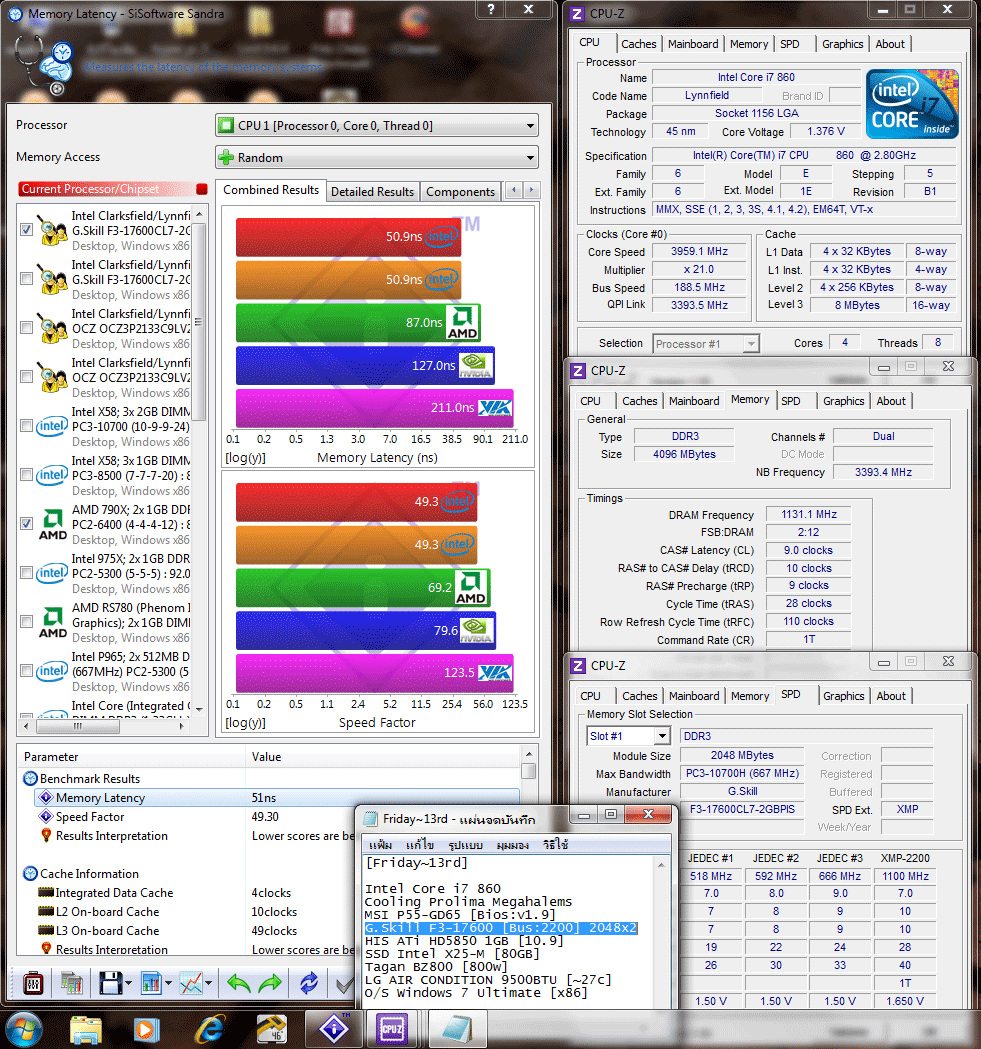Open Internet Explorer from the taskbar

click(209, 1029)
